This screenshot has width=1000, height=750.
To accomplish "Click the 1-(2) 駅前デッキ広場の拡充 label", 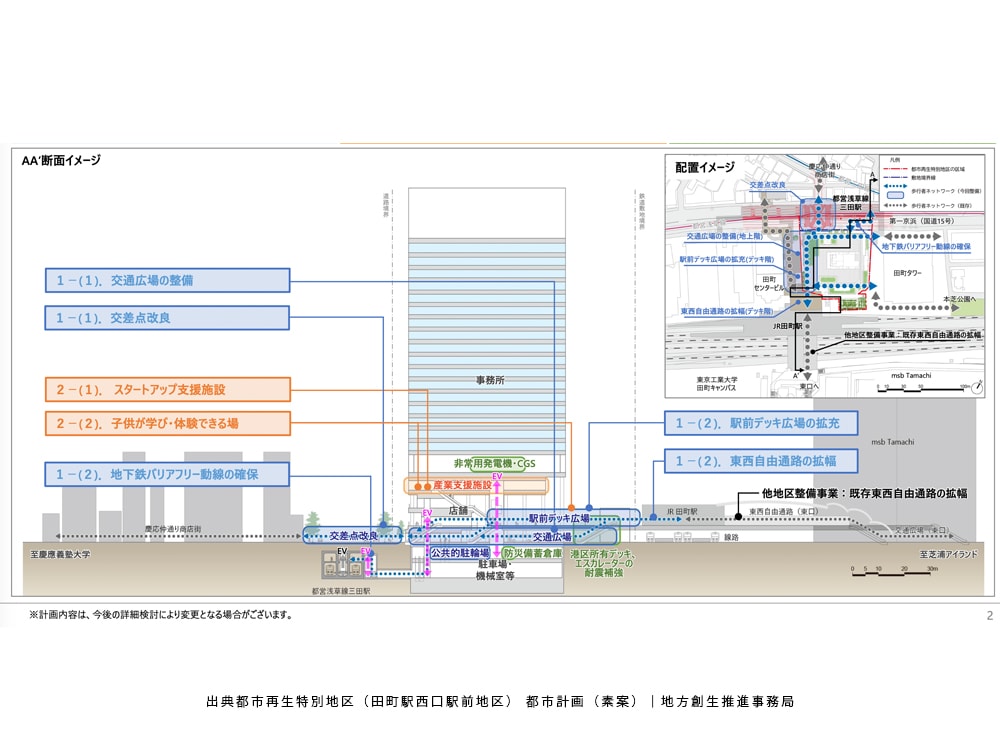I will click(x=760, y=423).
